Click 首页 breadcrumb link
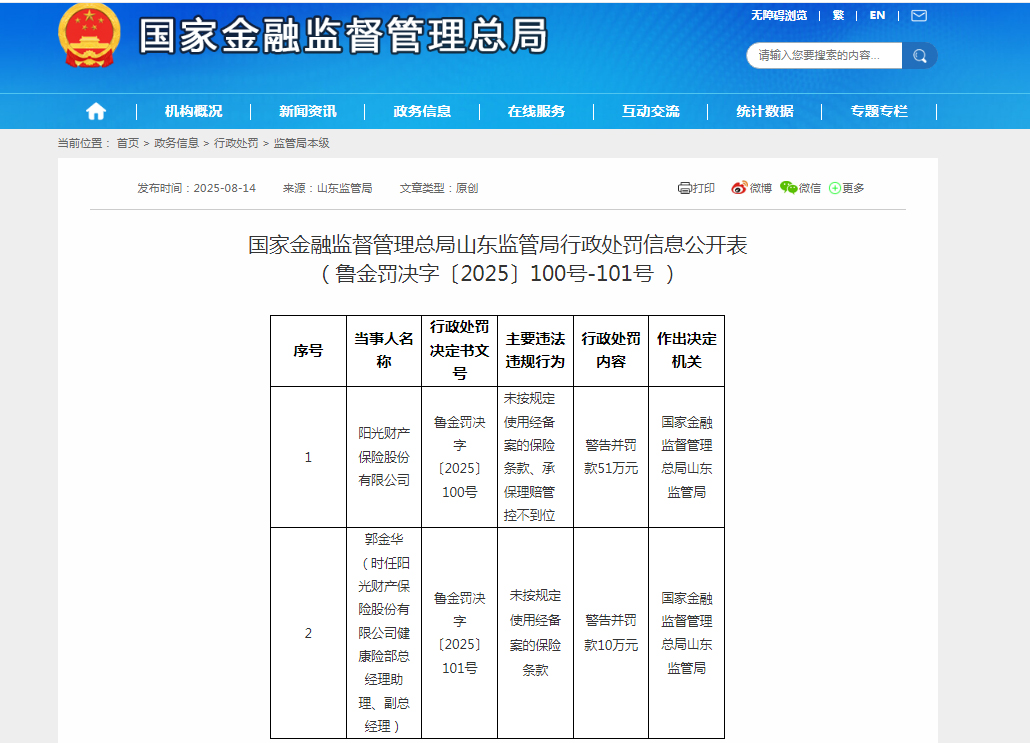The width and height of the screenshot is (1030, 743). click(x=128, y=143)
